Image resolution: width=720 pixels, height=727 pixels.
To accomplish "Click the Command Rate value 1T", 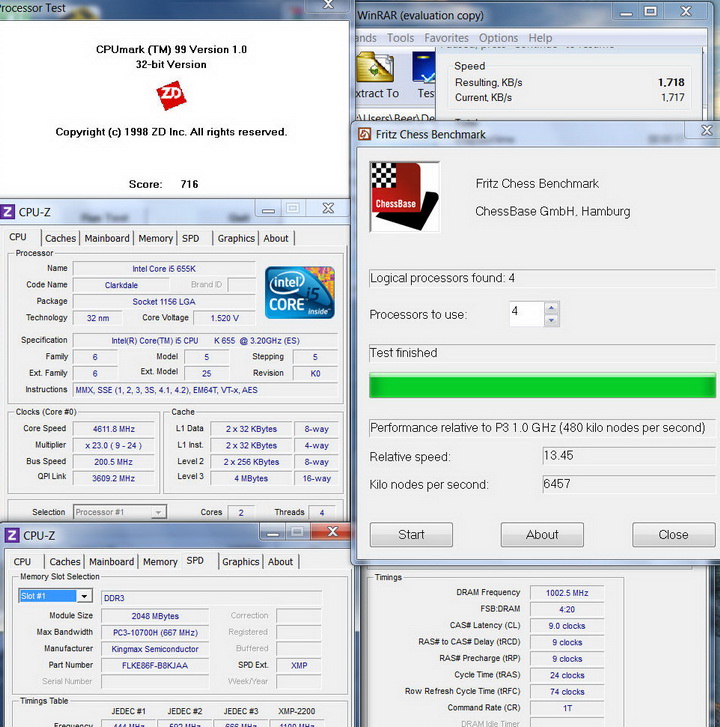I will [x=567, y=708].
